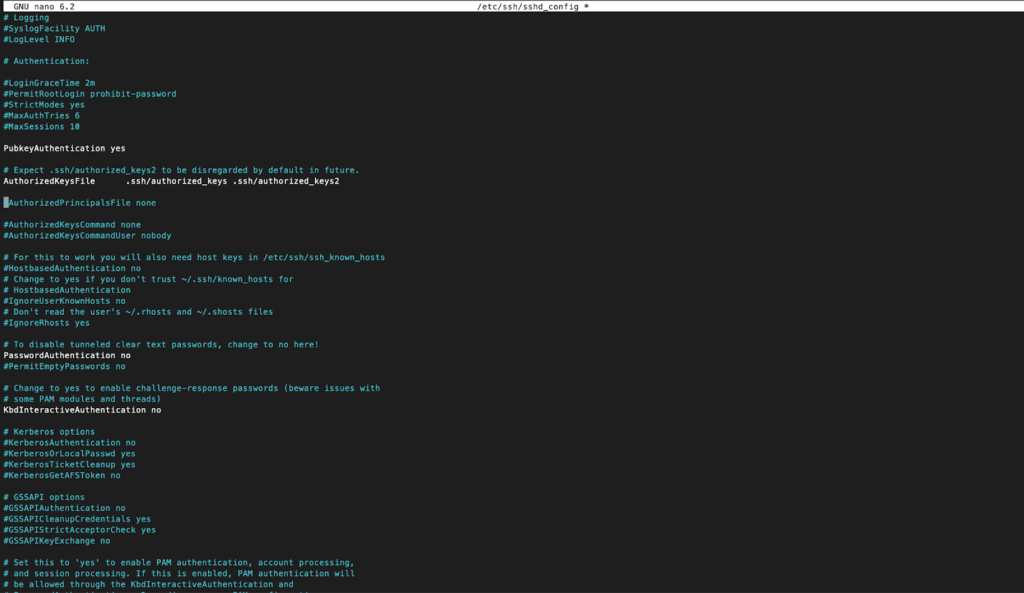The image size is (1024, 593).
Task: Select the #MaxSessions 10 line
Action: [42, 127]
